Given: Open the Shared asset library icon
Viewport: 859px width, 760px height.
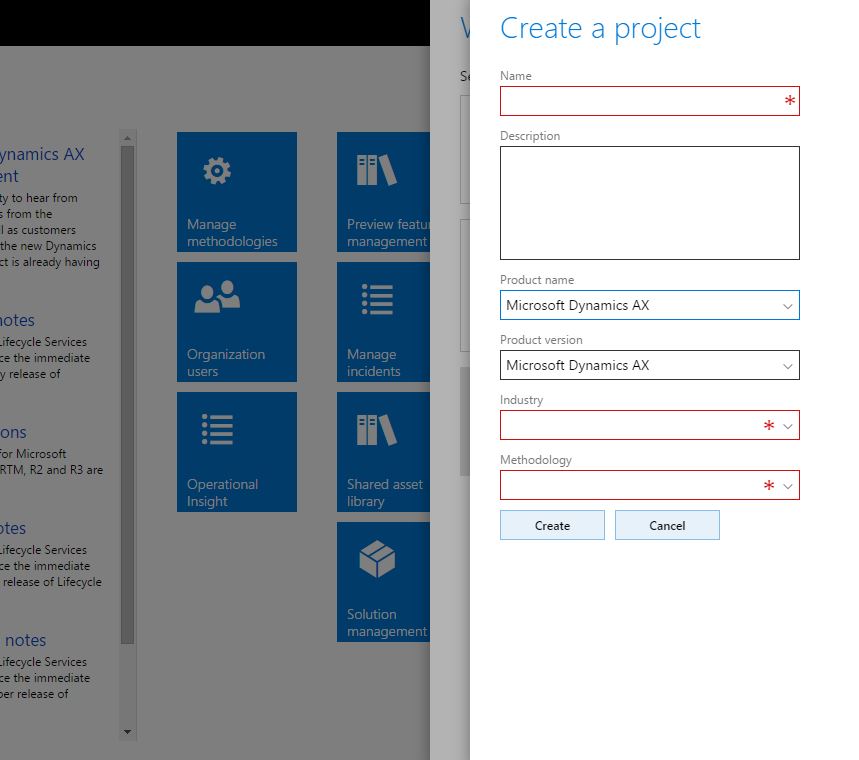Looking at the screenshot, I should (376, 430).
